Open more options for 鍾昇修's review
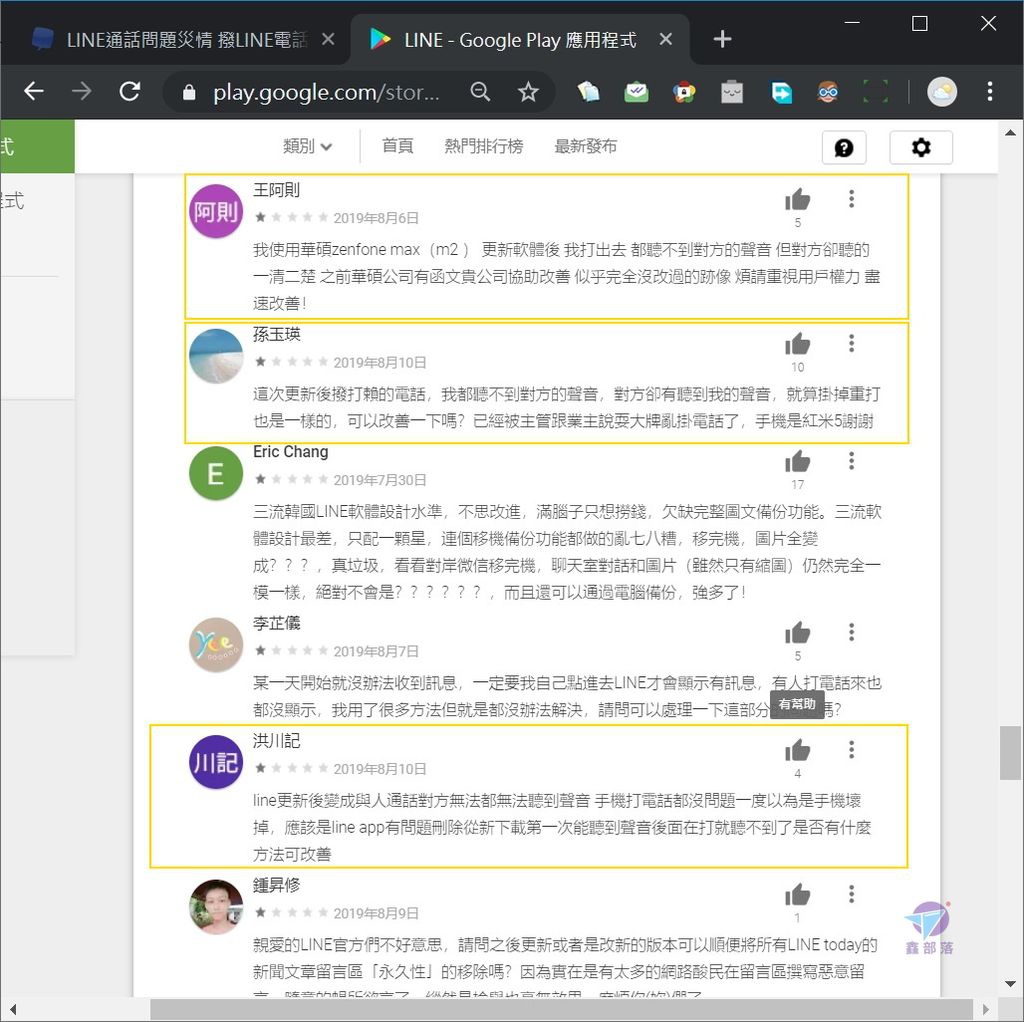 (x=851, y=894)
